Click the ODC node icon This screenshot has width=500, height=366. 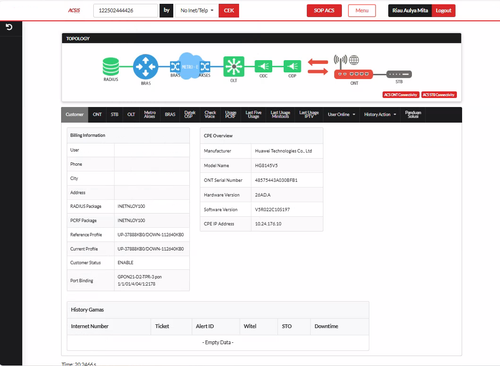pyautogui.click(x=263, y=66)
